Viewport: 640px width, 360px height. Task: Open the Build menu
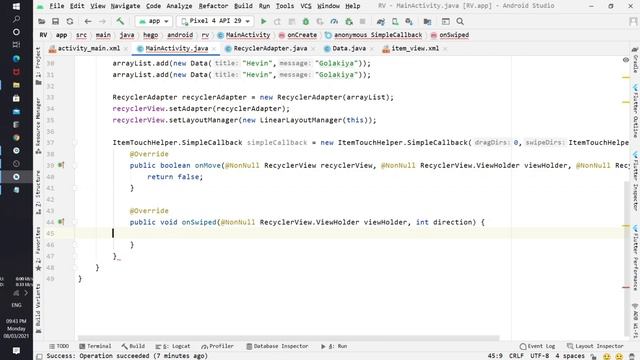tap(243, 6)
